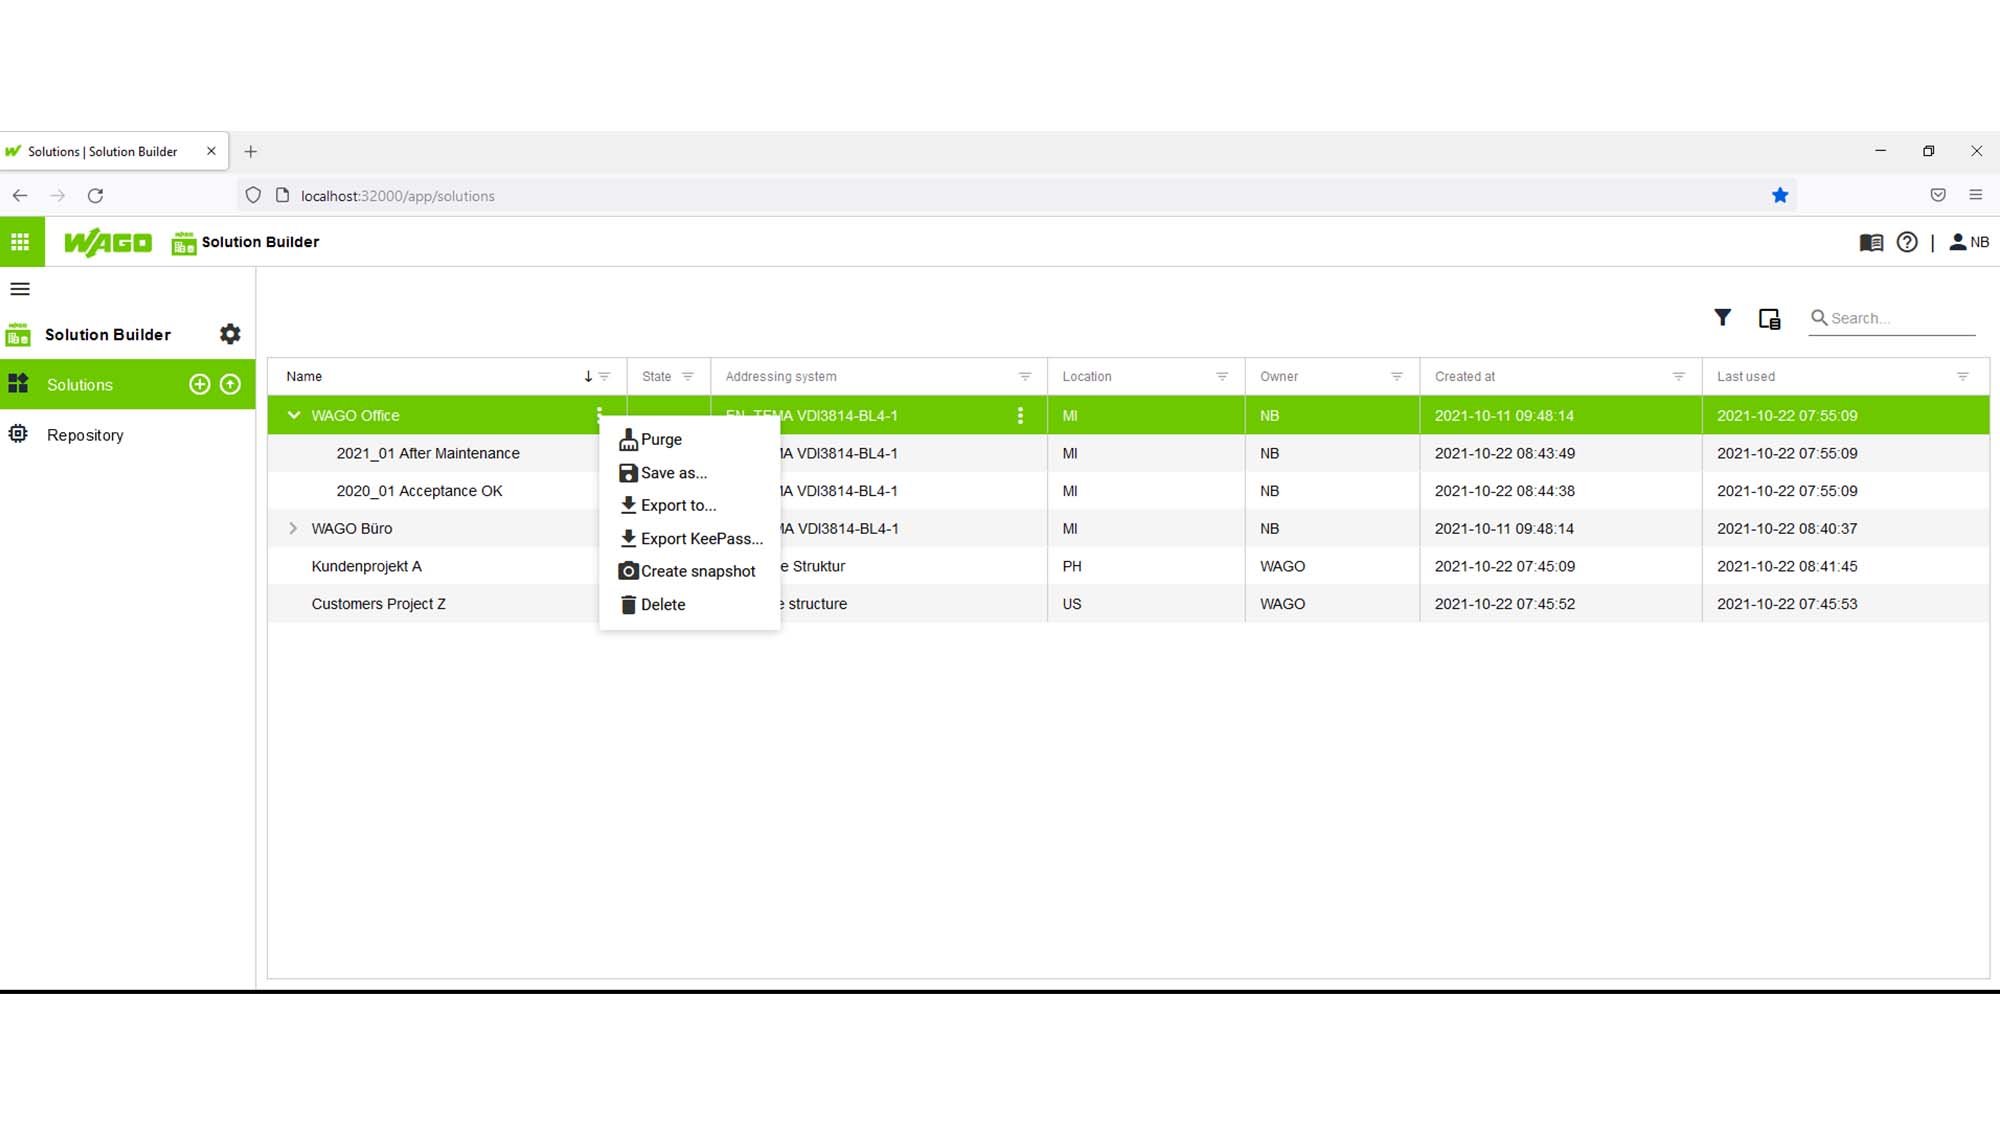This screenshot has height=1125, width=2000.
Task: Select the 2020_01 Acceptance OK snapshot
Action: pos(419,491)
